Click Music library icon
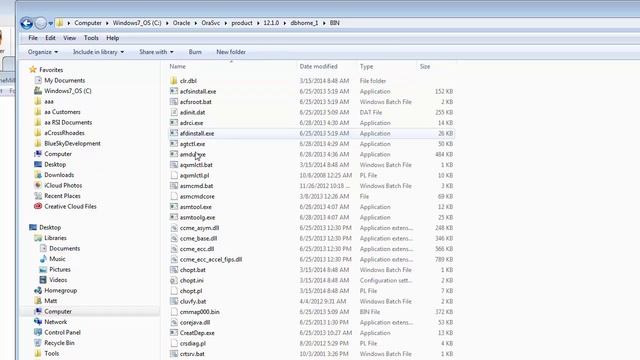The height and width of the screenshot is (360, 640). point(43,259)
